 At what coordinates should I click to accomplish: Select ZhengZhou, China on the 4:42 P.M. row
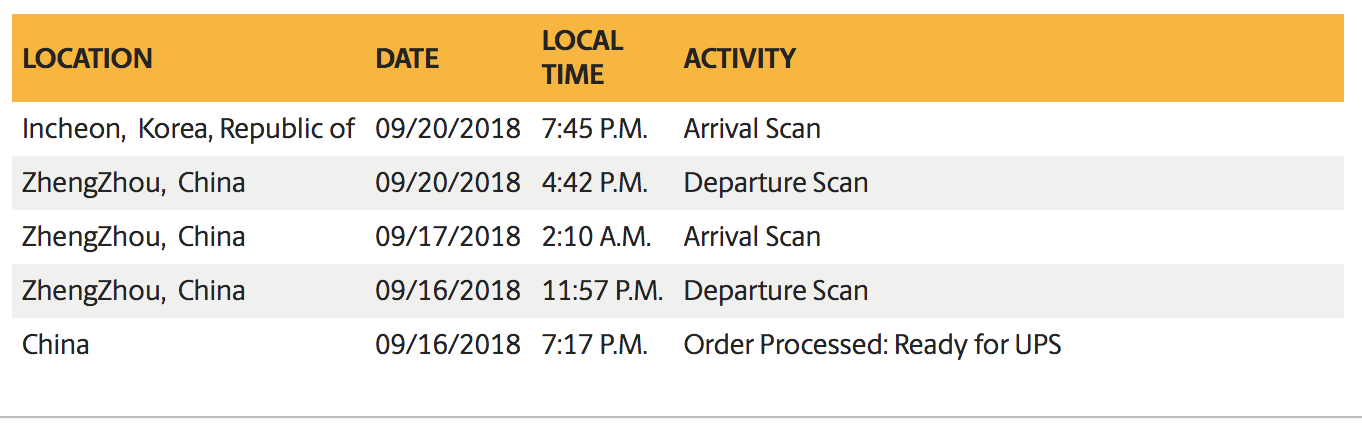(x=133, y=183)
